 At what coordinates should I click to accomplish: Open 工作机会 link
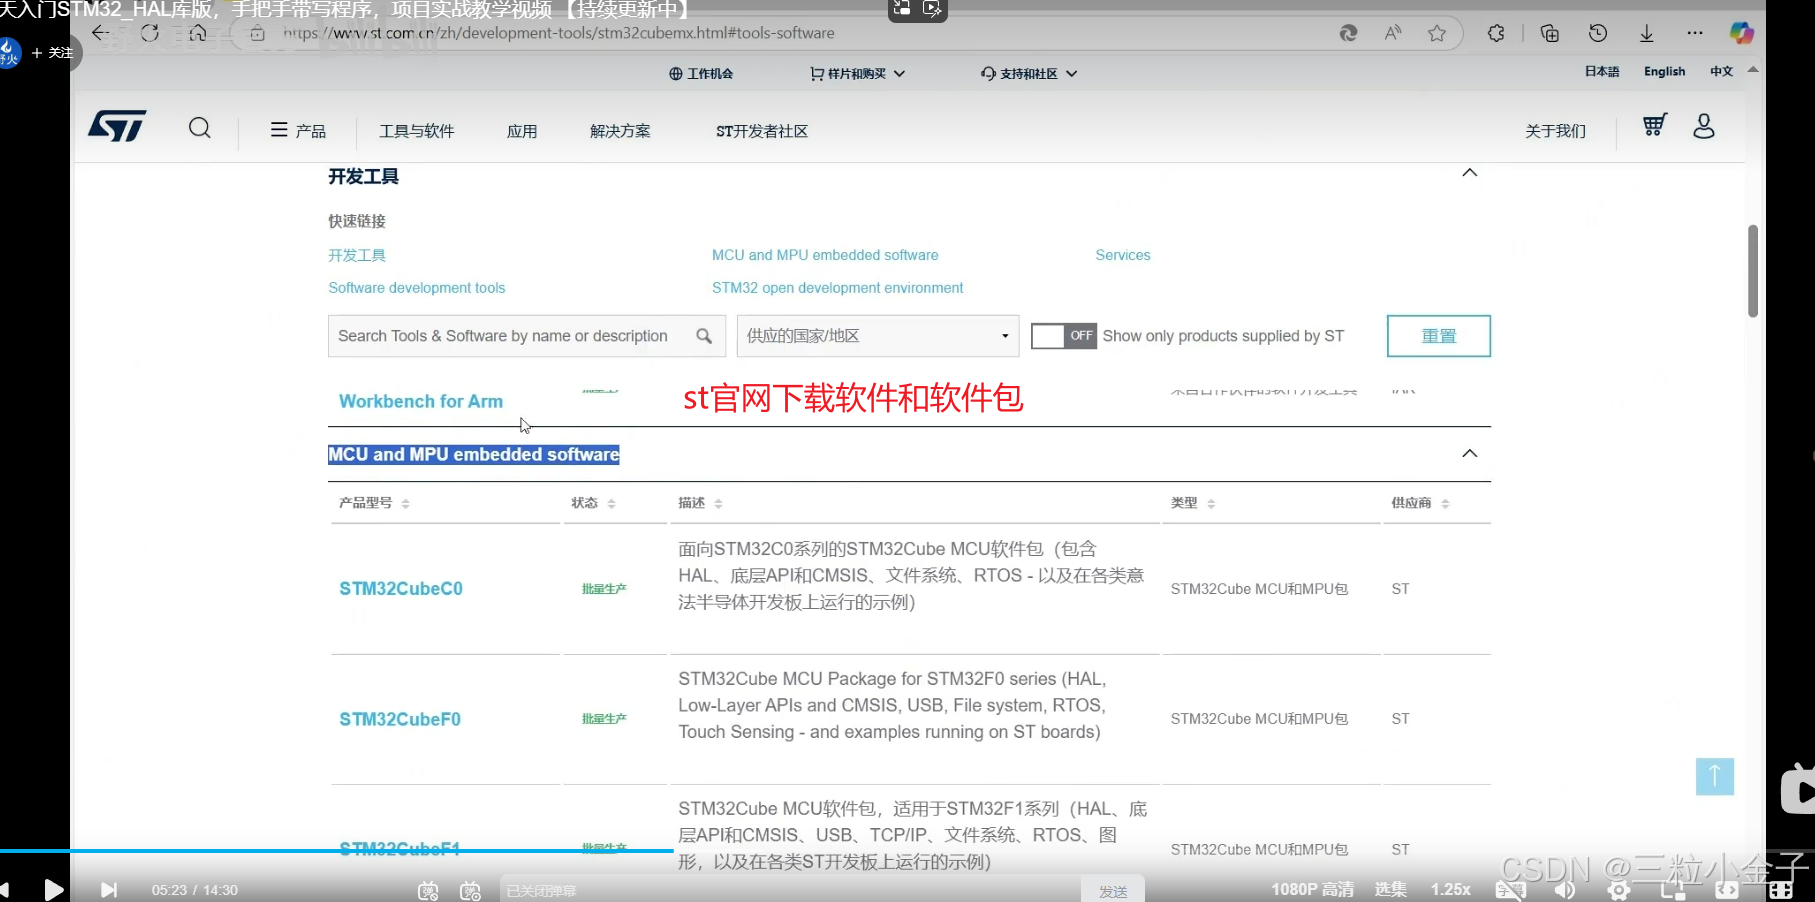[701, 73]
